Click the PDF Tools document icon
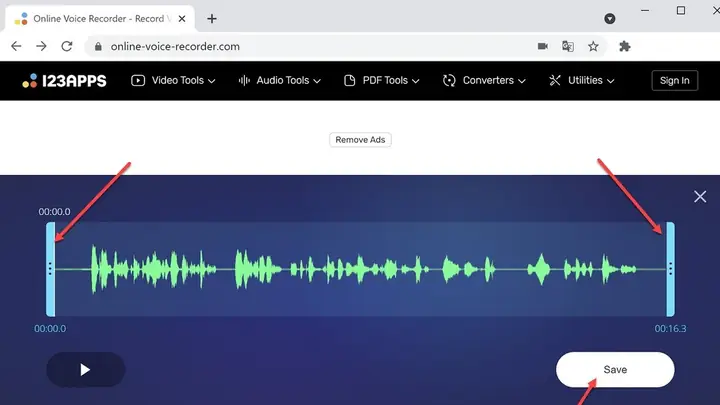 click(x=349, y=80)
